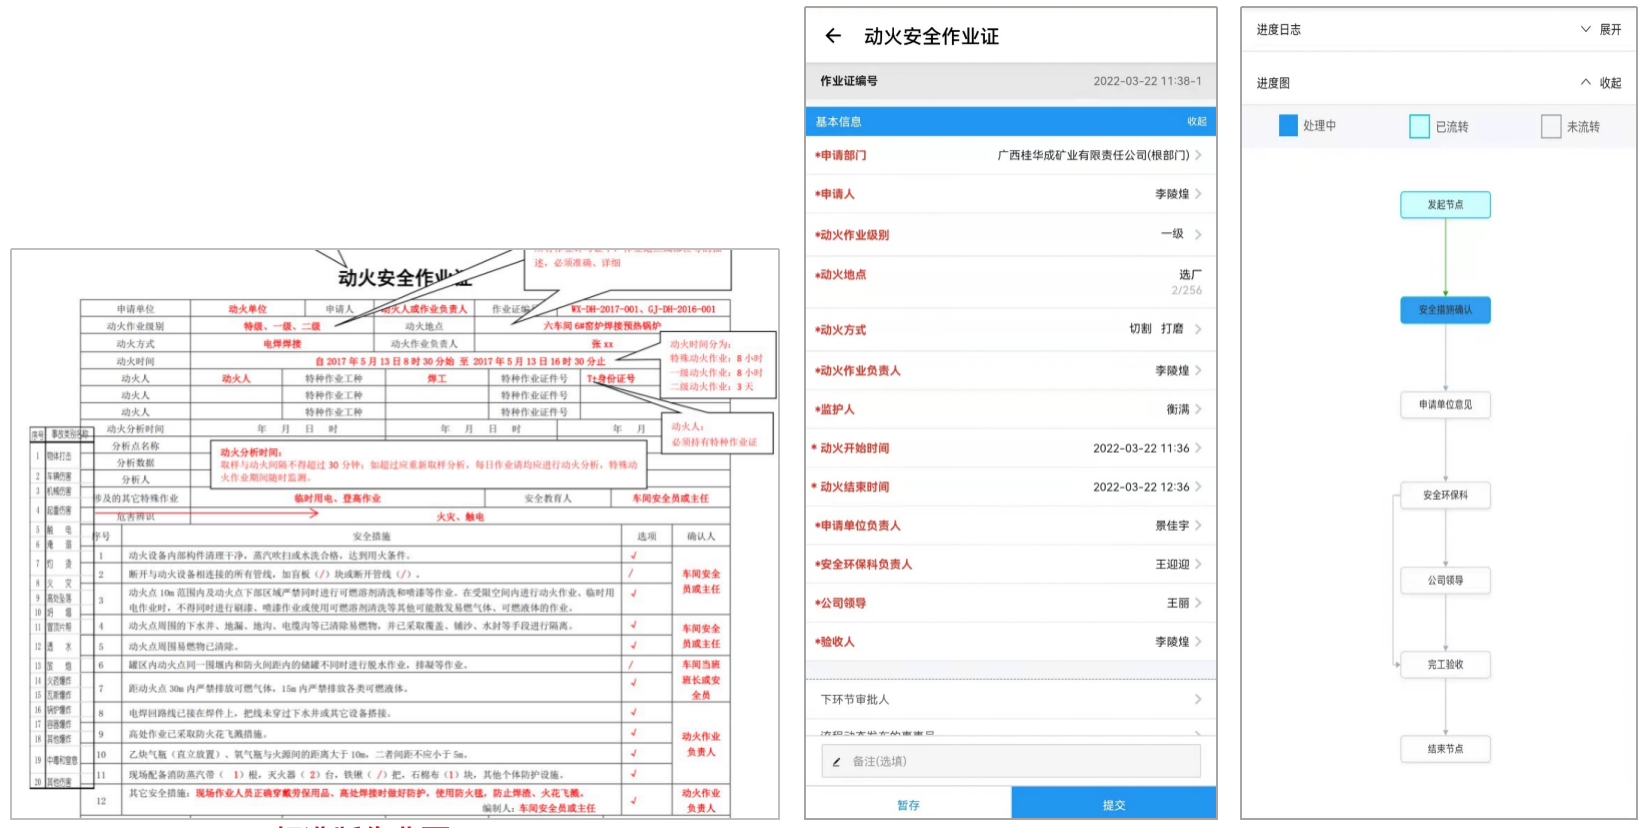The height and width of the screenshot is (828, 1646).
Task: Select the 结束节点 flow node
Action: 1445,749
